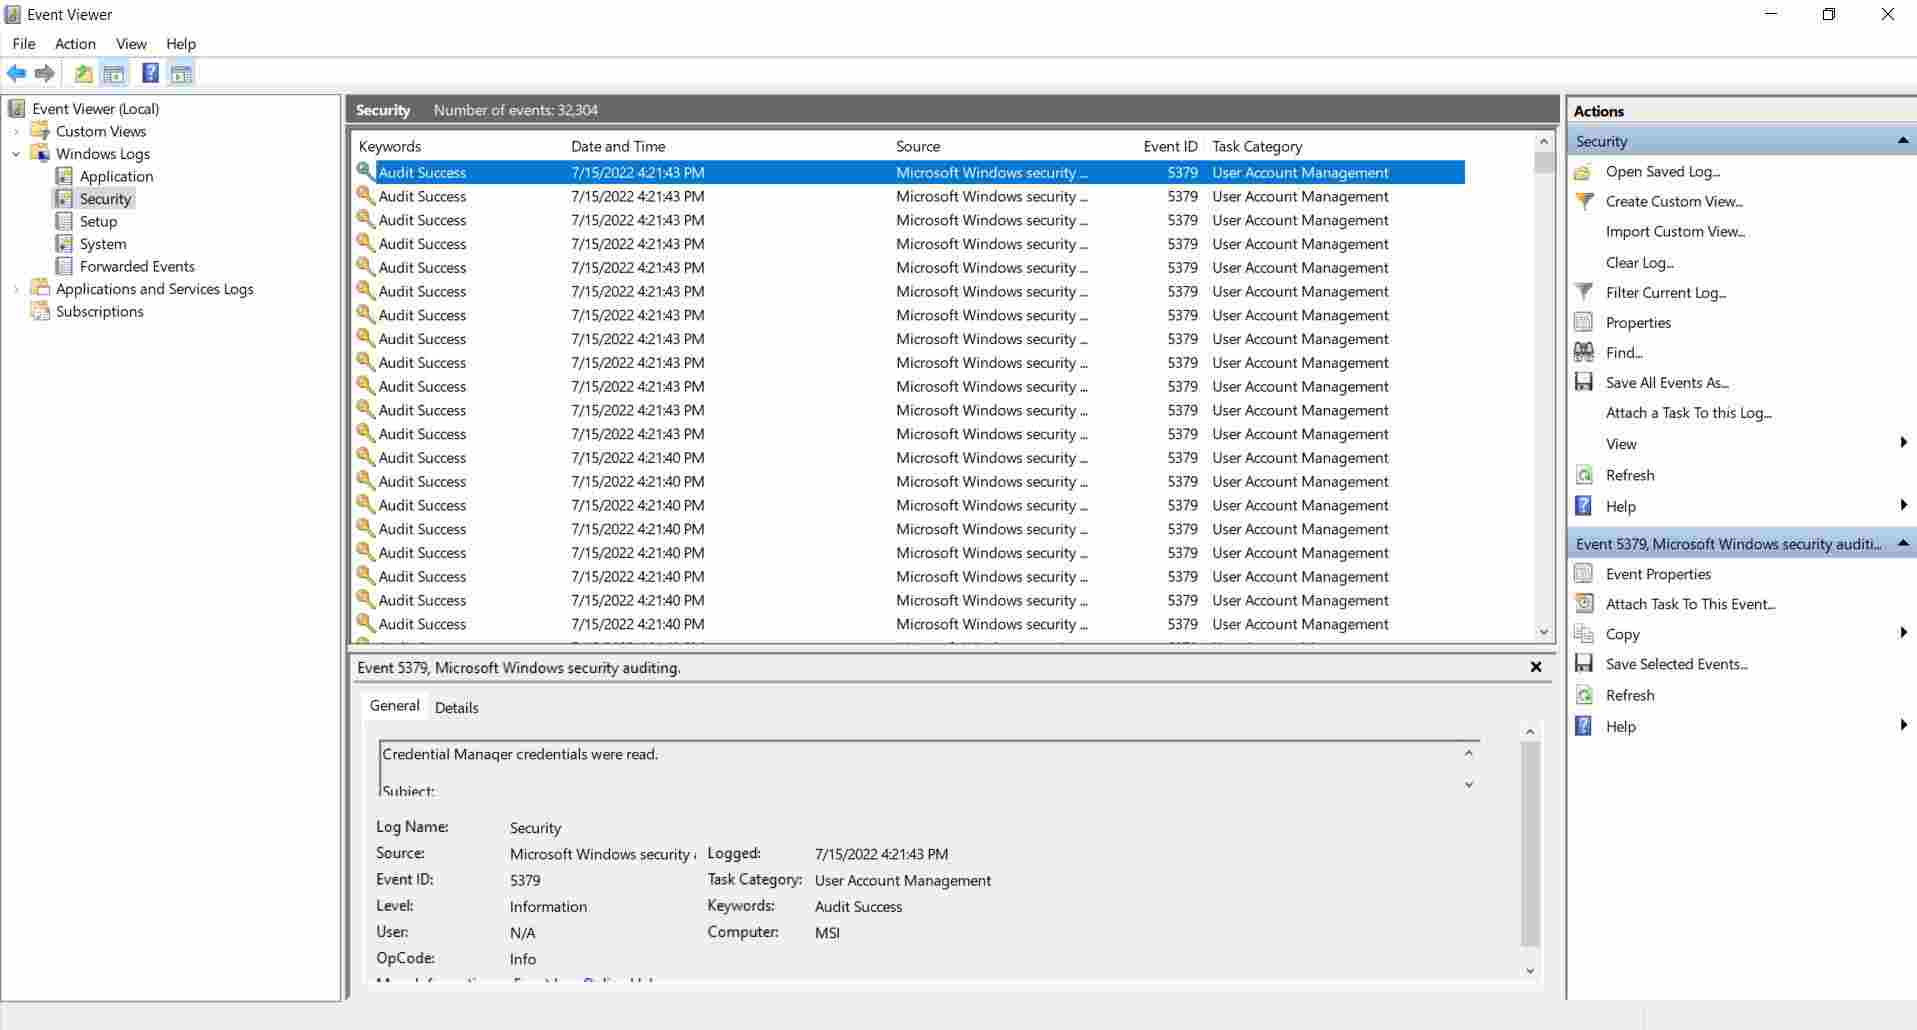The image size is (1917, 1030).
Task: Click the Find binoculars icon
Action: pos(1584,352)
